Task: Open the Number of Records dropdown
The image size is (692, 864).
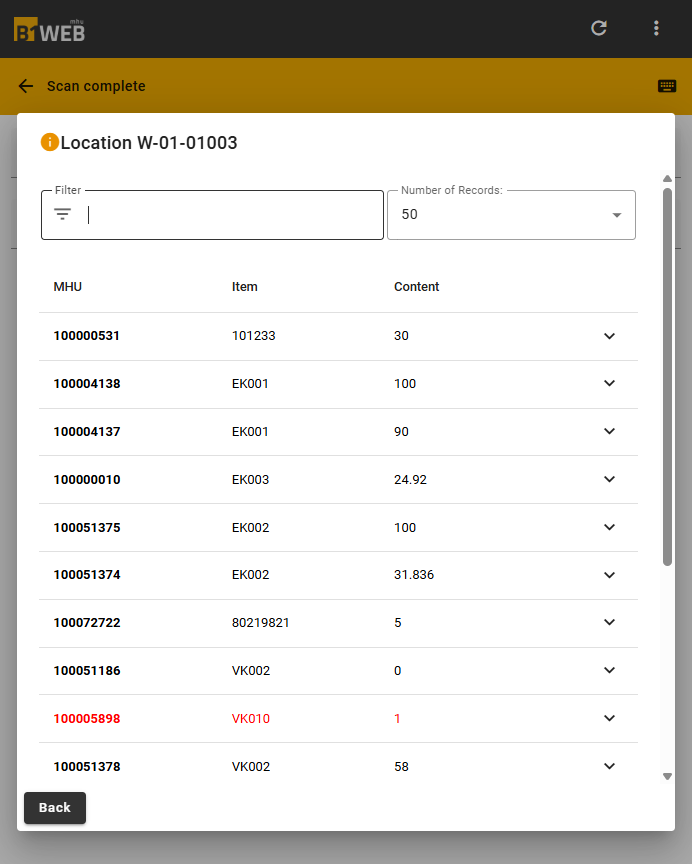Action: coord(511,215)
